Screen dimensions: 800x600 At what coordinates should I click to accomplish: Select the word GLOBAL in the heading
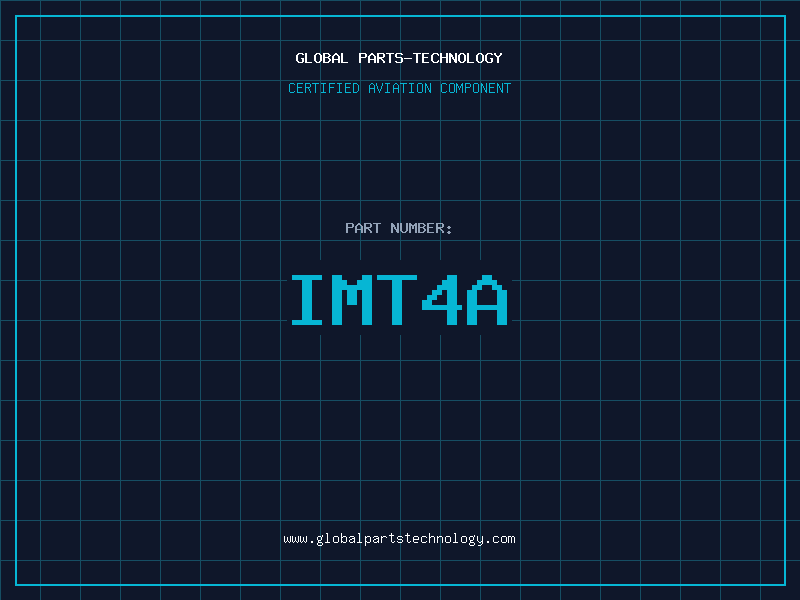(322, 58)
